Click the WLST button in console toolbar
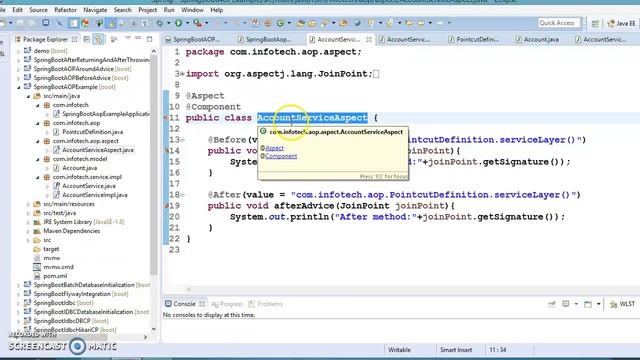Viewport: 640px width, 360px height. coord(622,304)
